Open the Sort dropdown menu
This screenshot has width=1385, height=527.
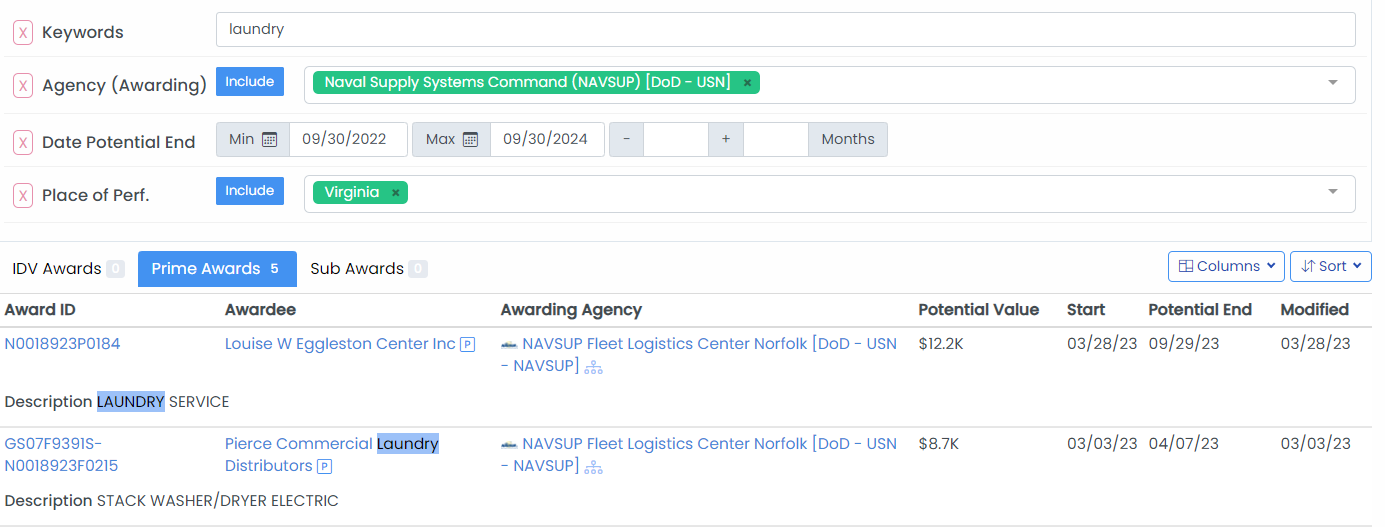1330,266
